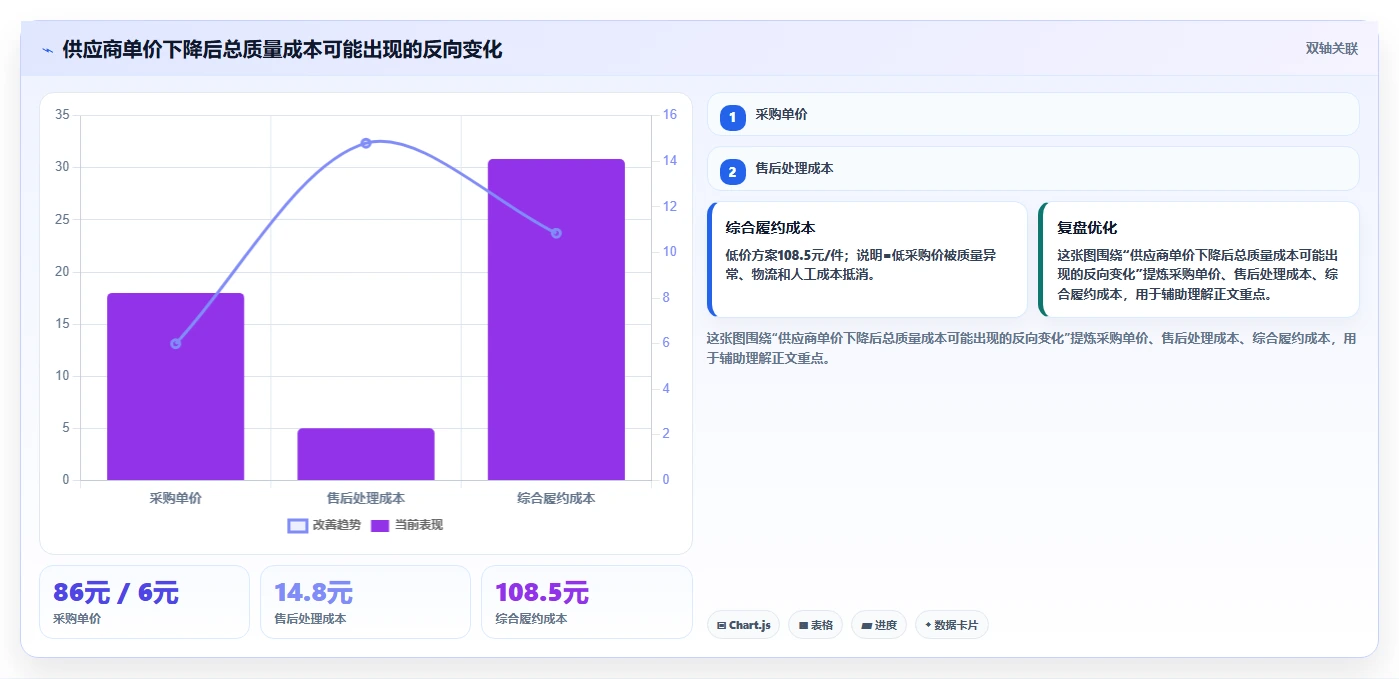Click the trend line point over 综合履约成本 bar
Image resolution: width=1399 pixels, height=679 pixels.
556,233
